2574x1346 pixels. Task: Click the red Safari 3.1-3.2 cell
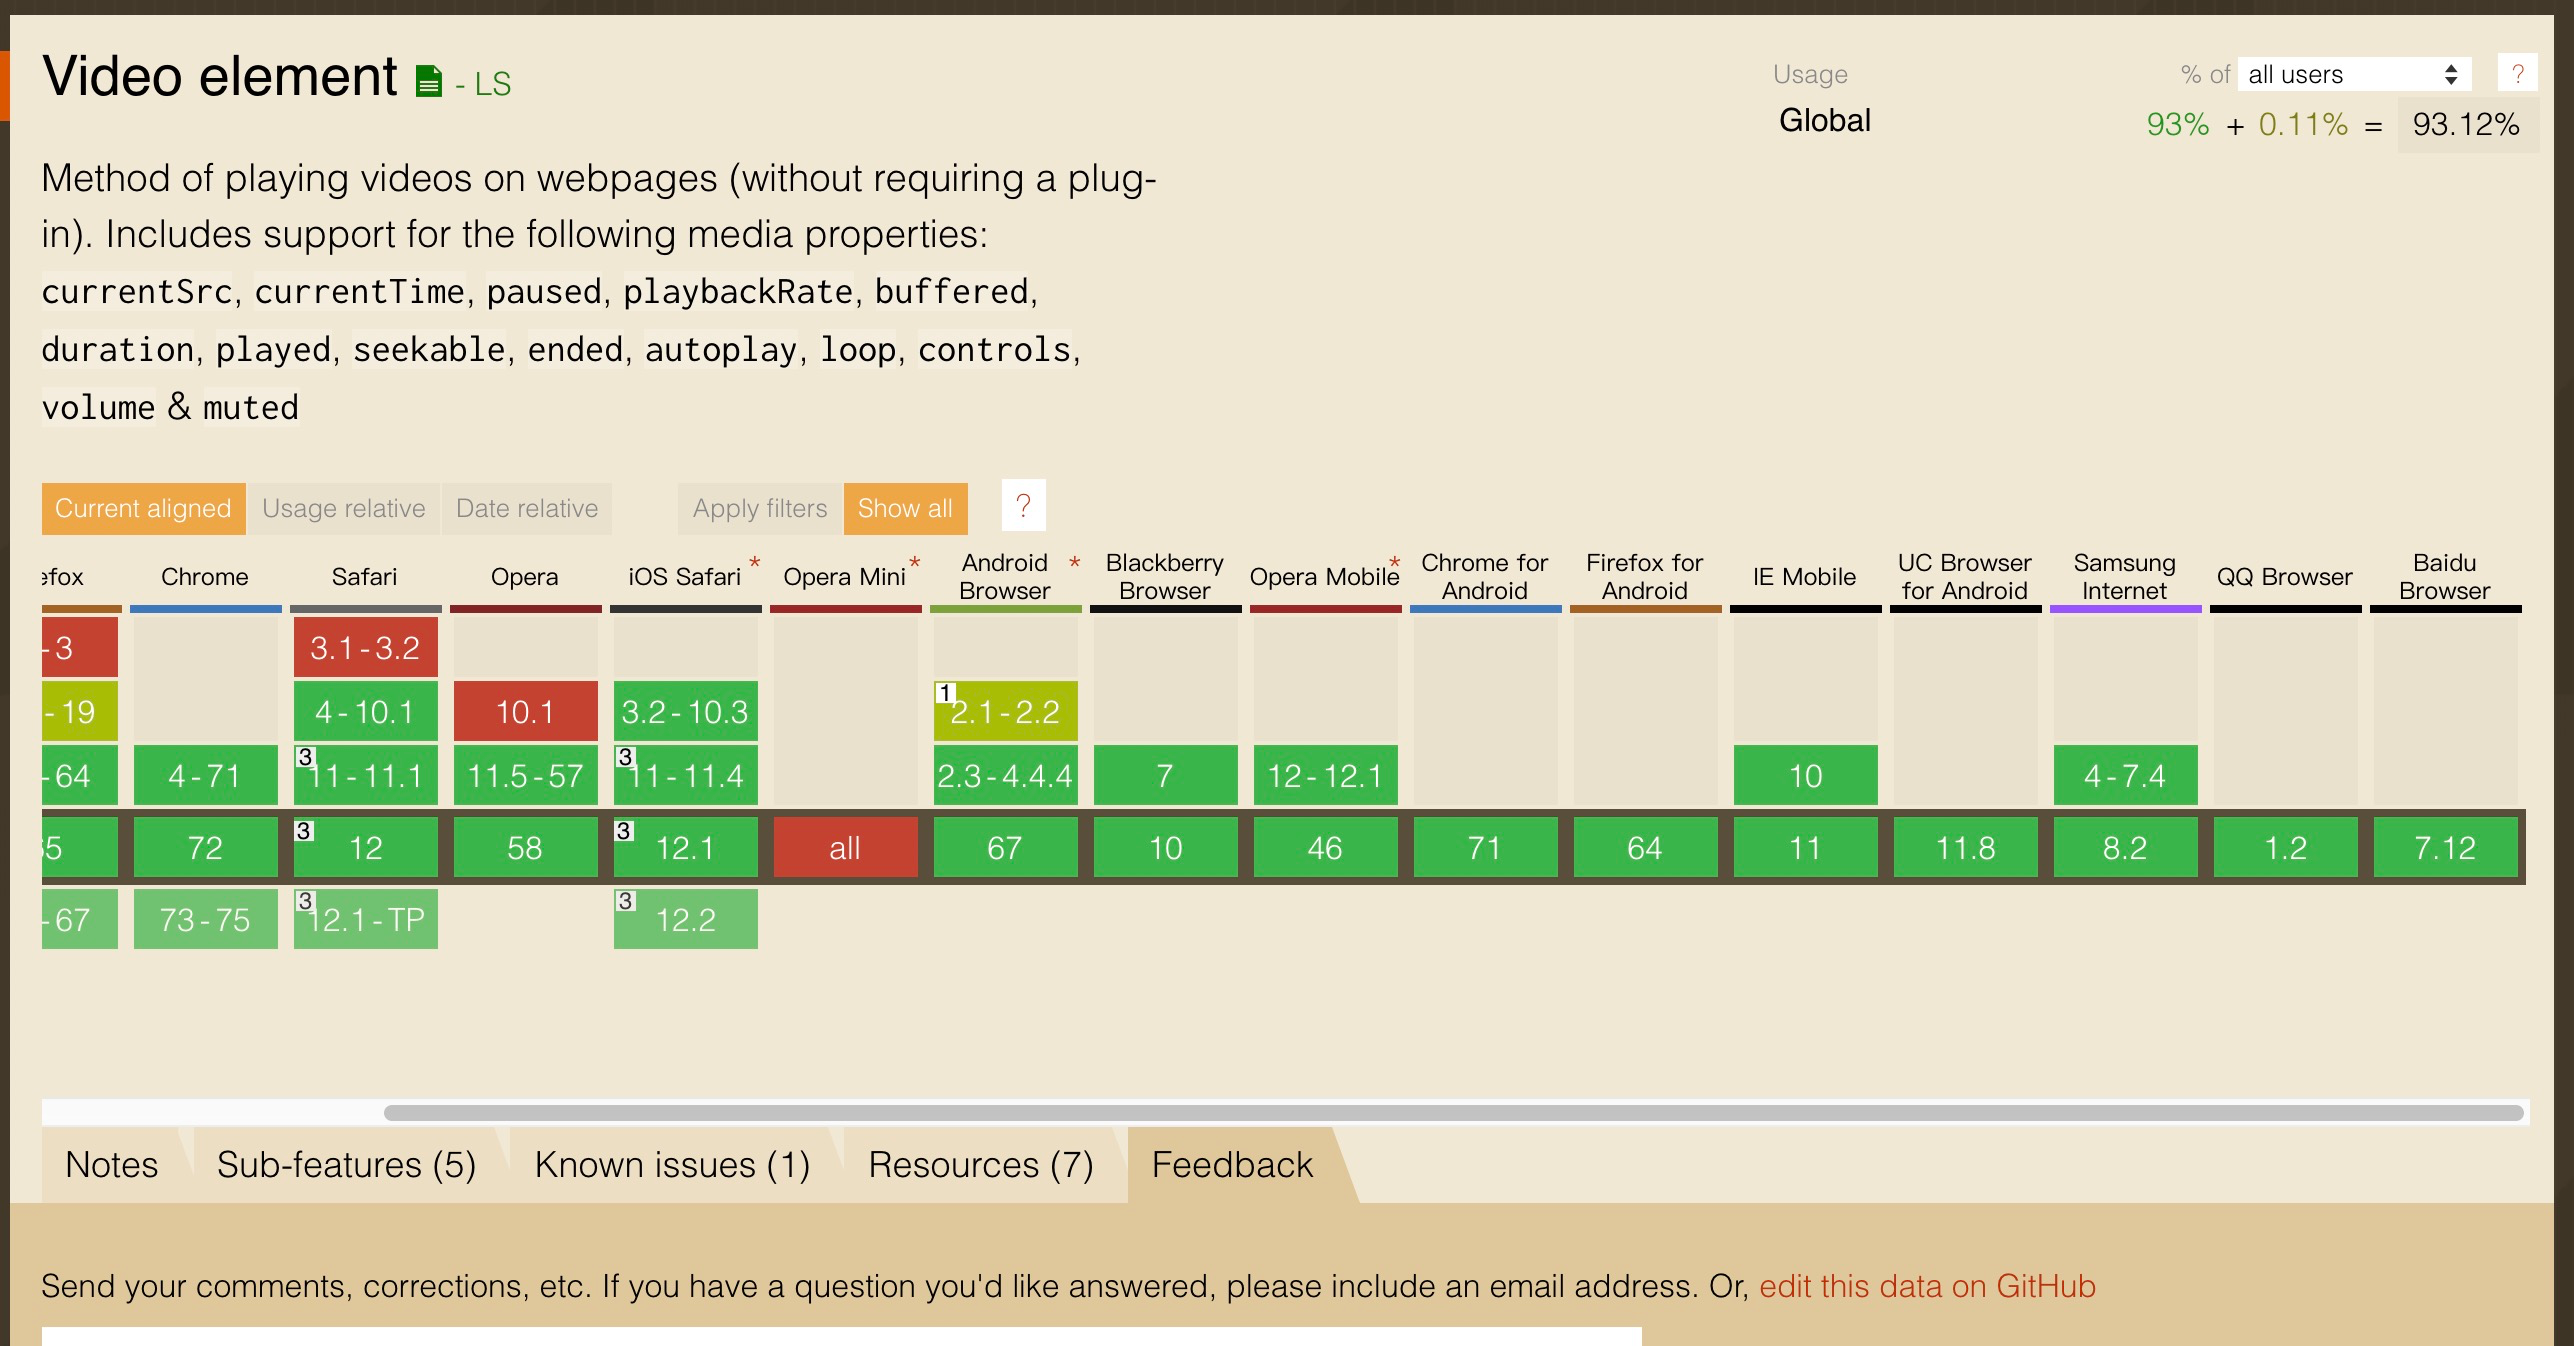366,647
